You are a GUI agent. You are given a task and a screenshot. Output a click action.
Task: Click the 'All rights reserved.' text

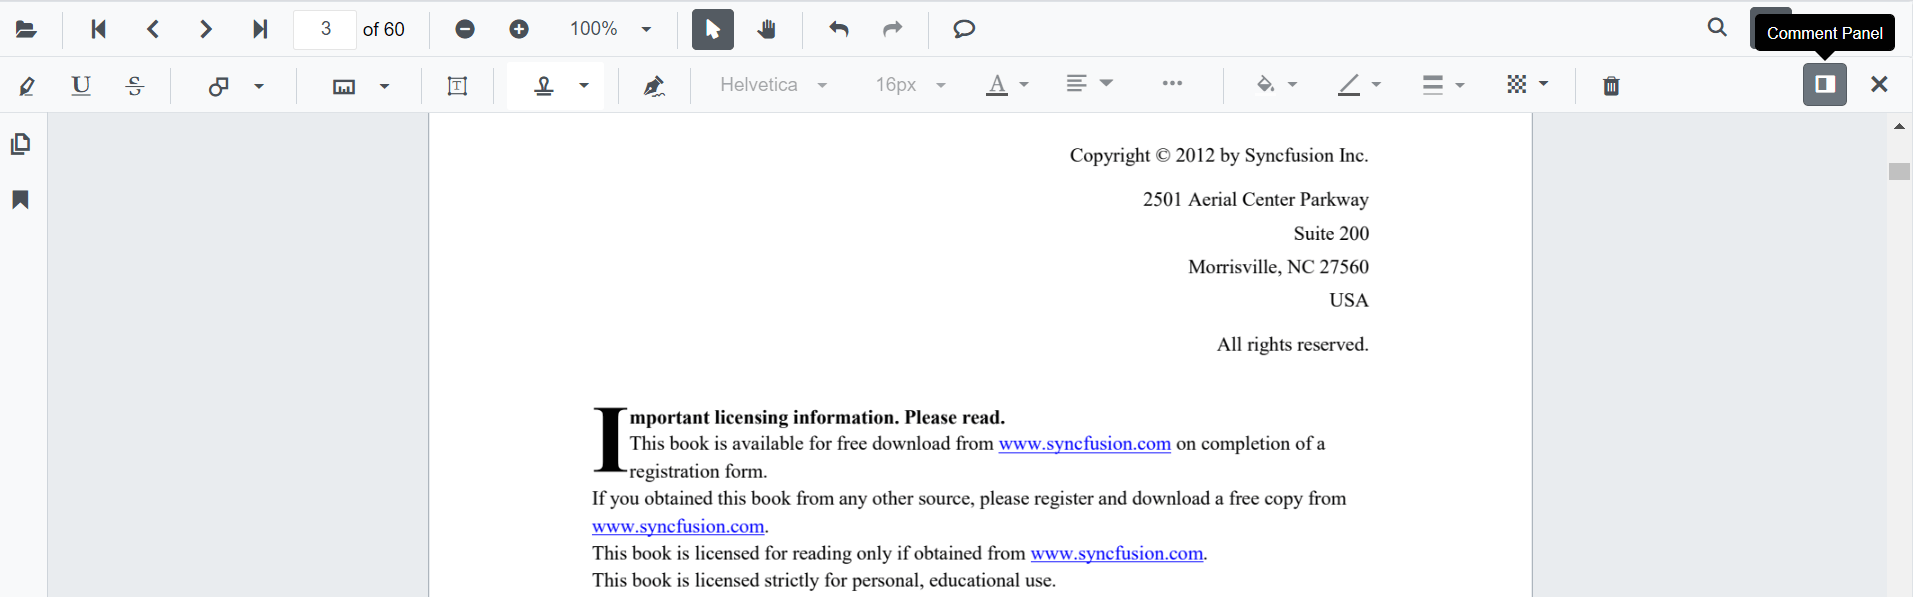pos(1292,345)
